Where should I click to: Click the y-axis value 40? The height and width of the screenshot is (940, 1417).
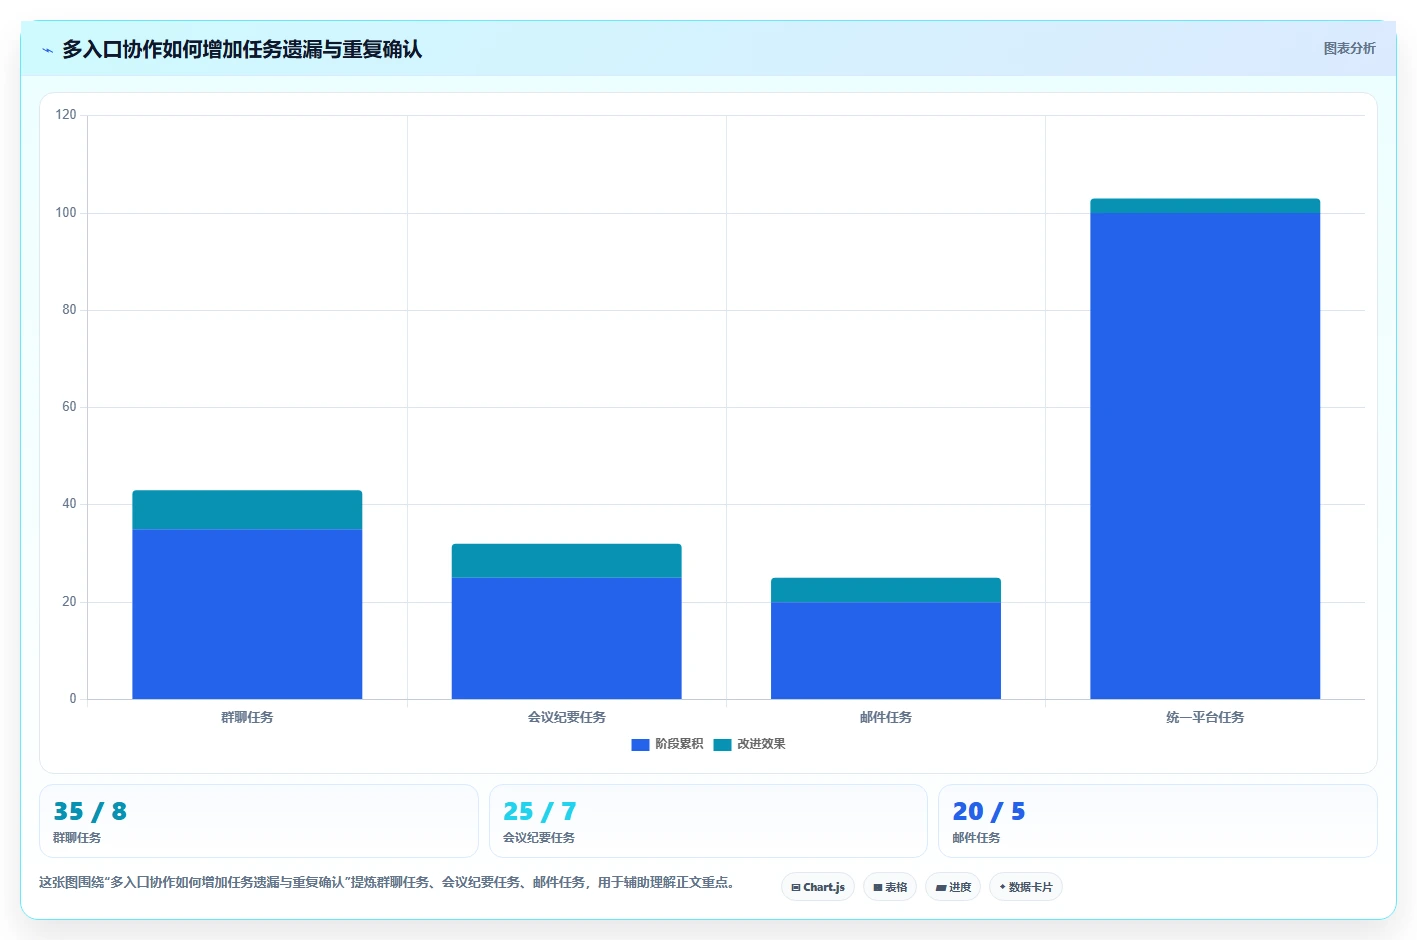click(69, 504)
